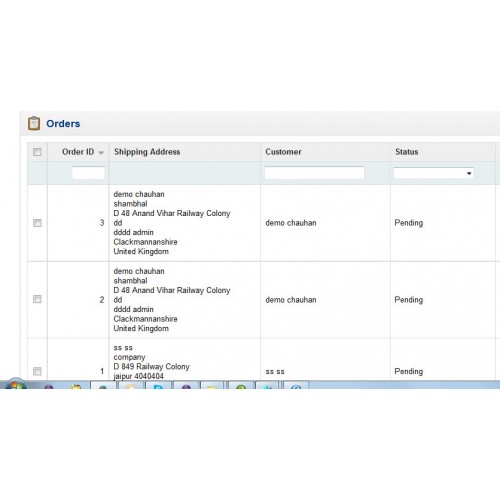The height and width of the screenshot is (500, 500).
Task: Click the Orders clipboard icon
Action: tap(34, 123)
